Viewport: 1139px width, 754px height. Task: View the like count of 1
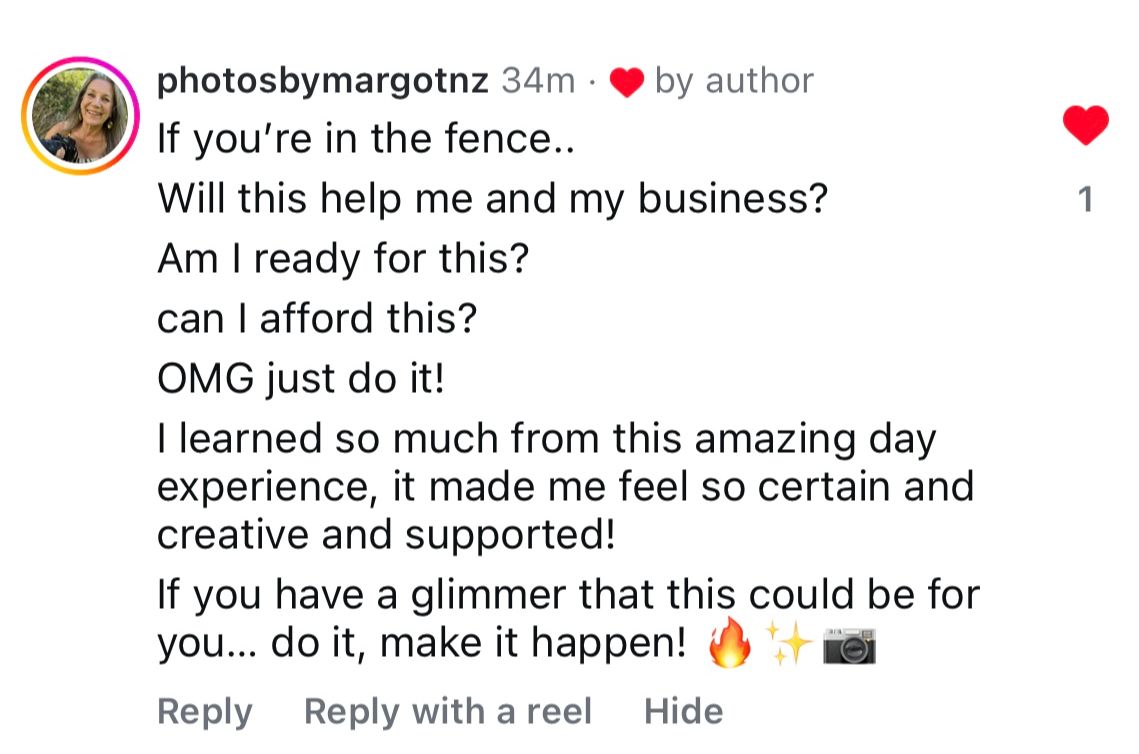pyautogui.click(x=1086, y=201)
